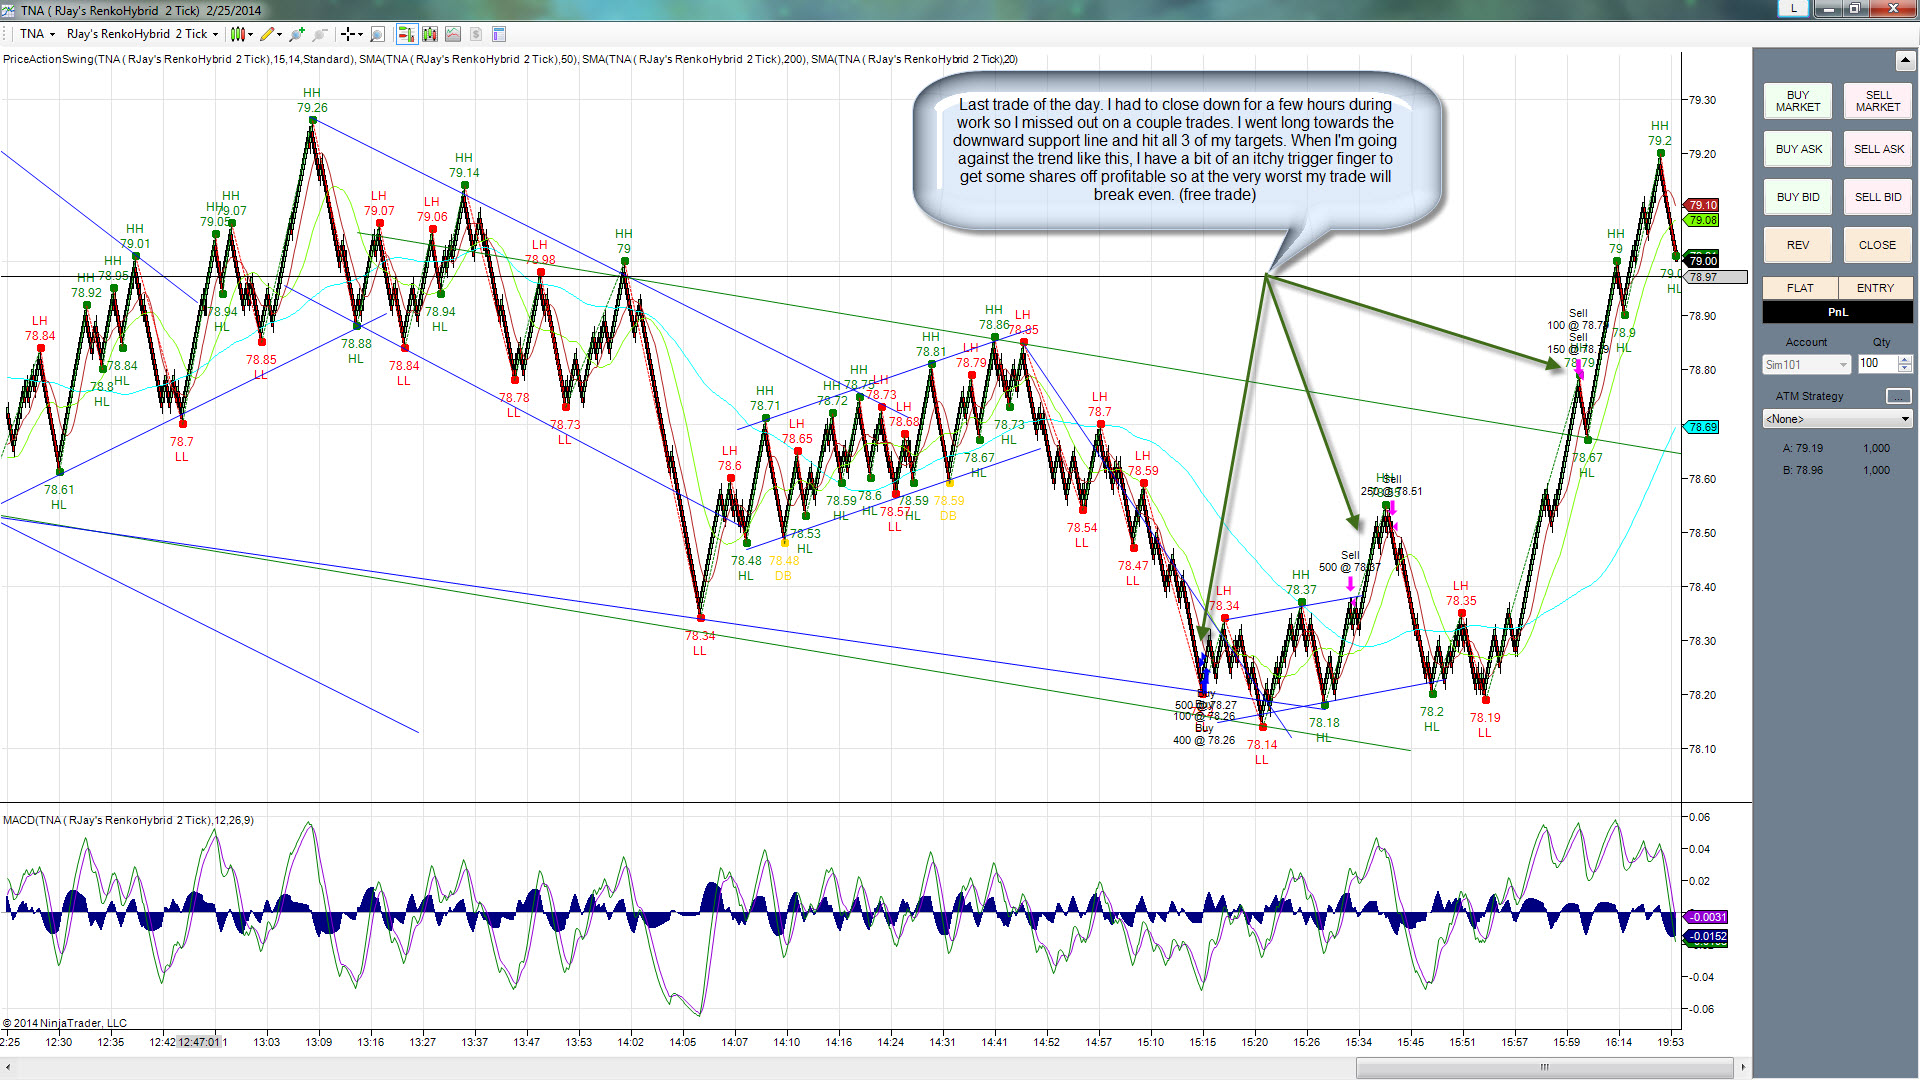Select the FLAT PnL display tab
1920x1080 pixels.
coord(1800,288)
